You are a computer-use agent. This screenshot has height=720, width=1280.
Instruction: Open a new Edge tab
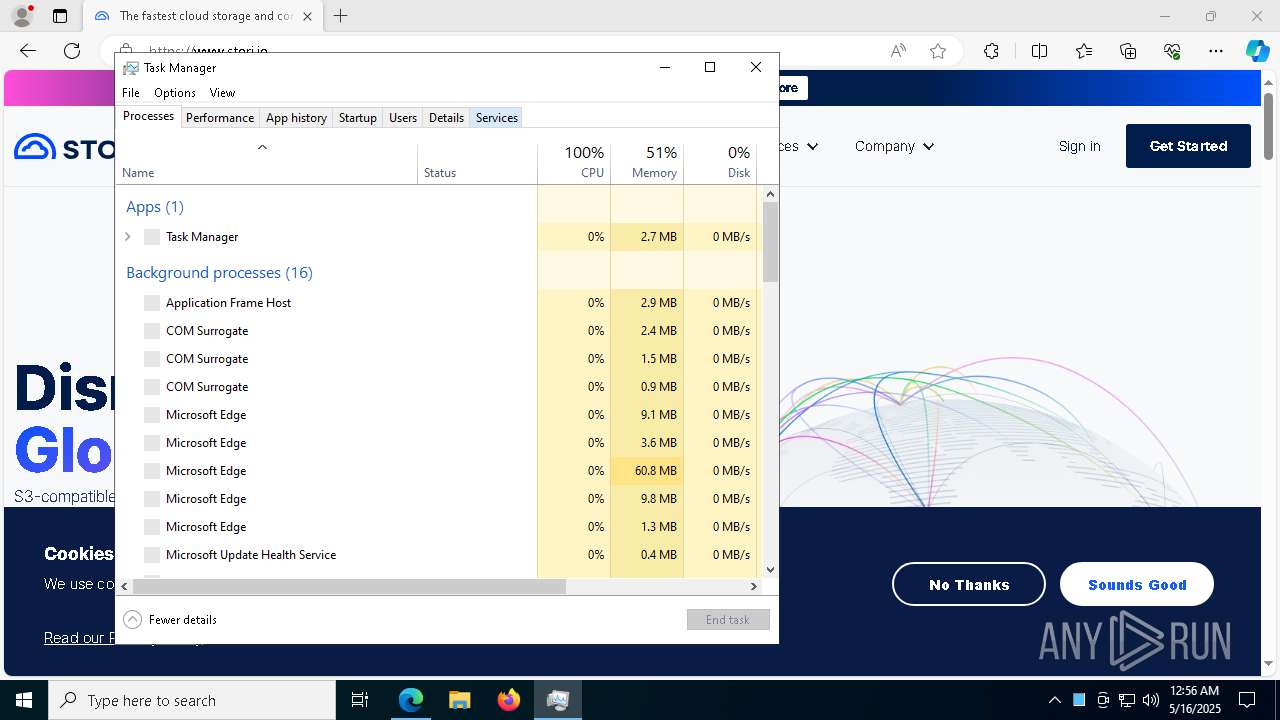pos(341,16)
